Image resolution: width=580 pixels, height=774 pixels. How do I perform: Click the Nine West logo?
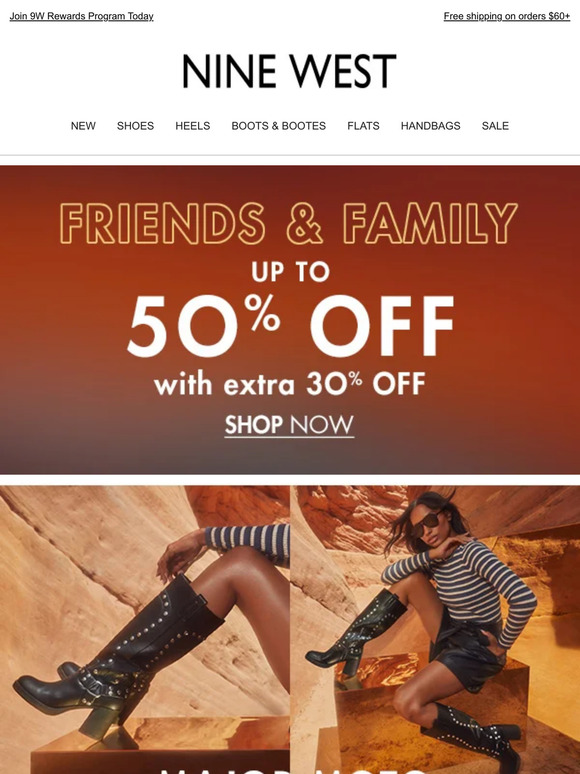tap(289, 71)
